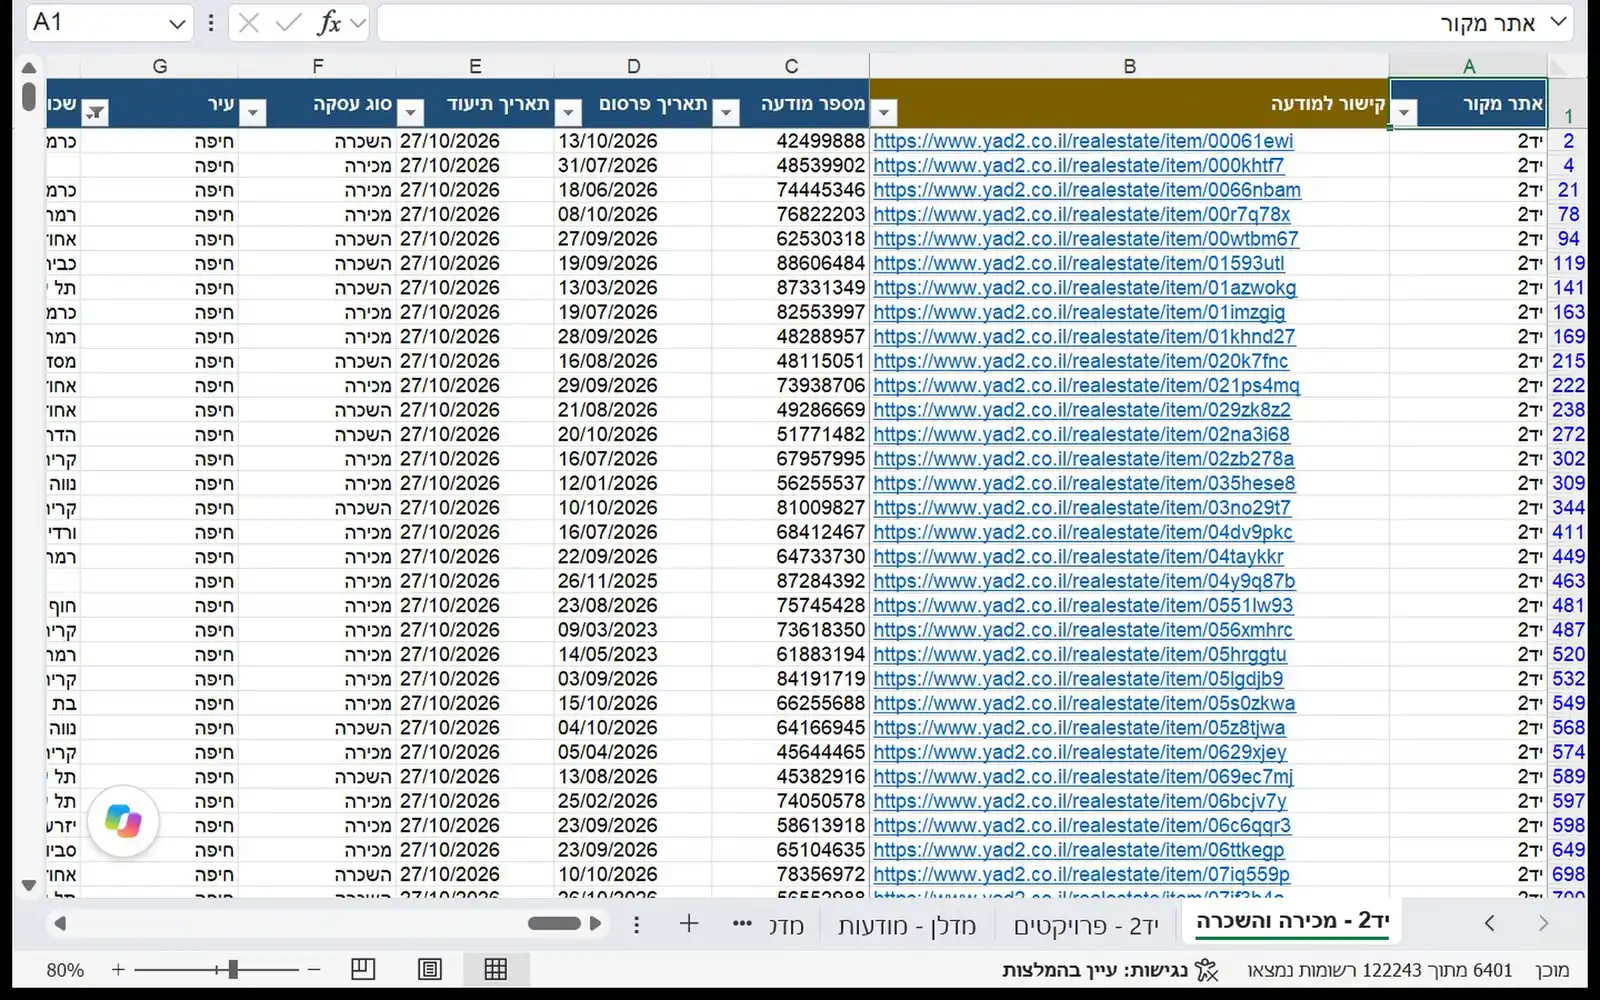Image resolution: width=1600 pixels, height=1000 pixels.
Task: Select row header 215
Action: point(1568,361)
